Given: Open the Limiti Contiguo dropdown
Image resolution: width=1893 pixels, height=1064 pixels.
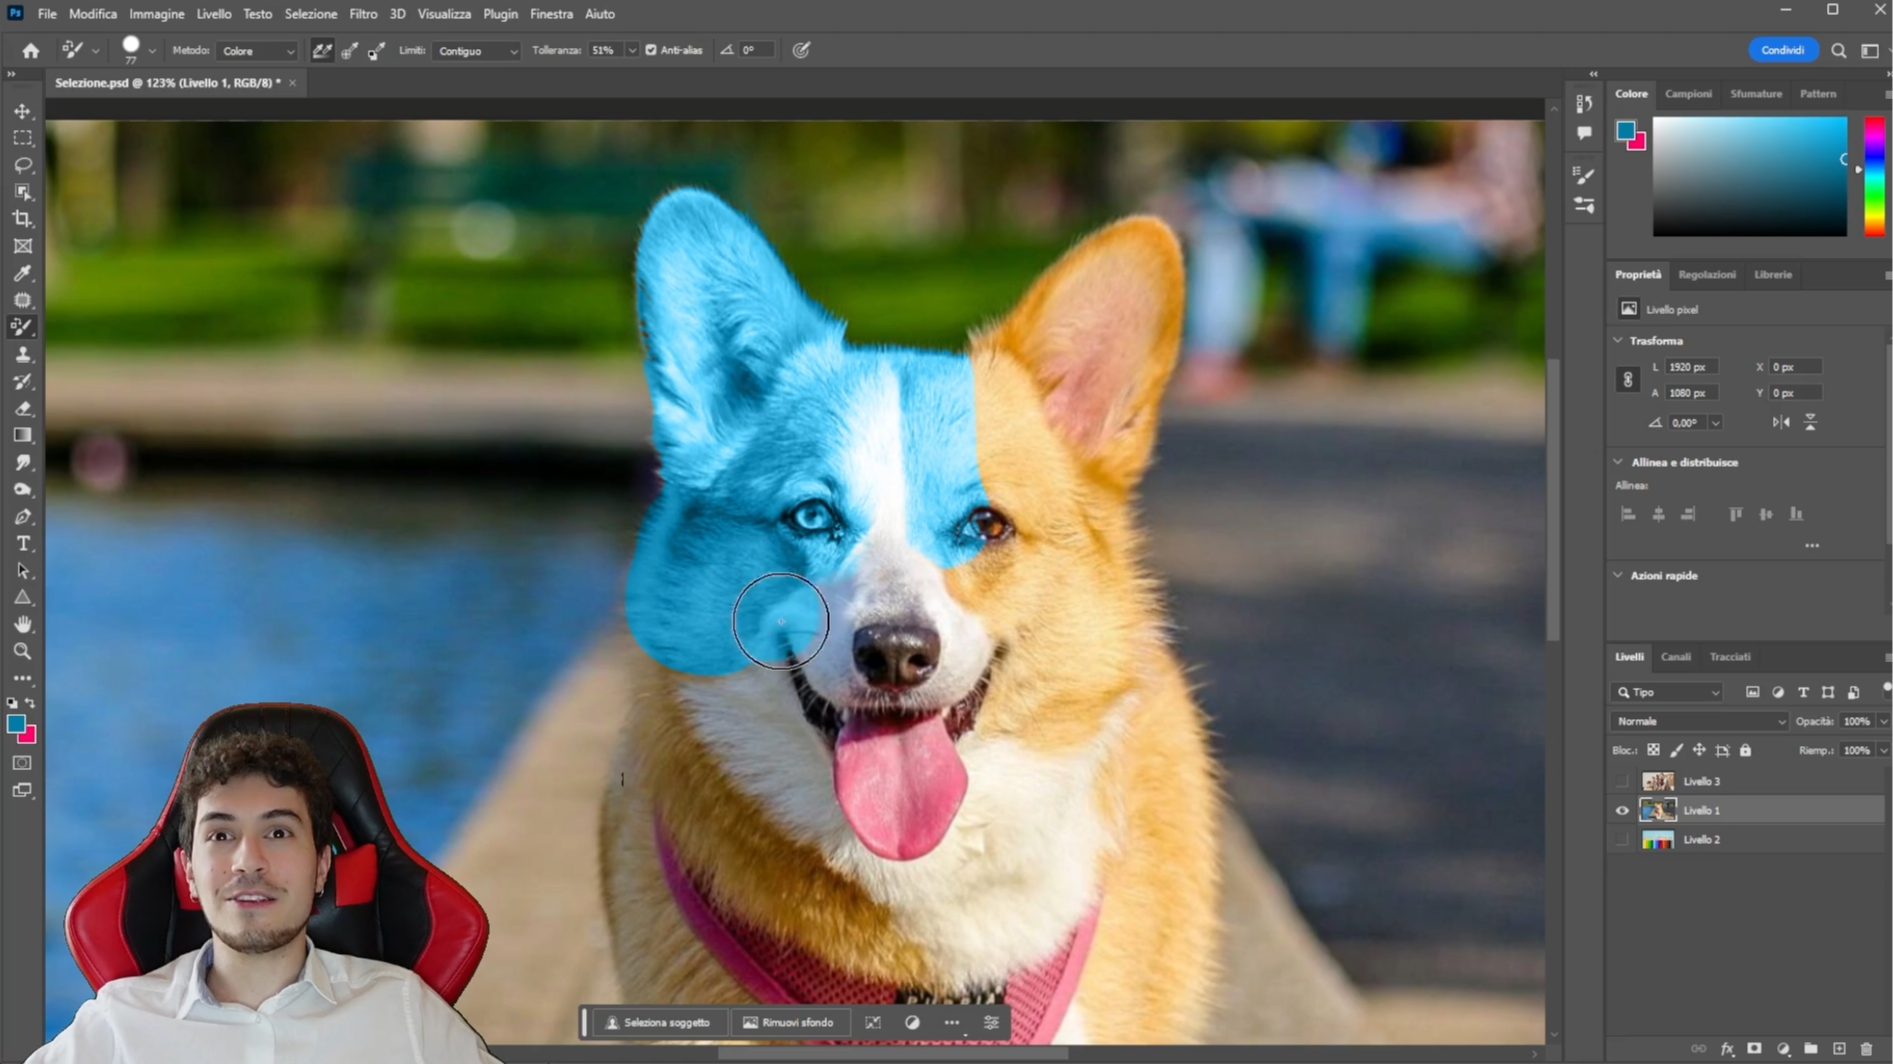Looking at the screenshot, I should tap(476, 51).
